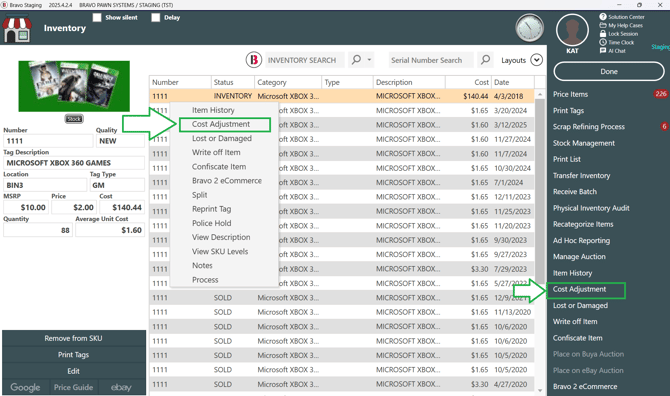The image size is (670, 396).
Task: Click Remove from SKU button
Action: pos(73,338)
